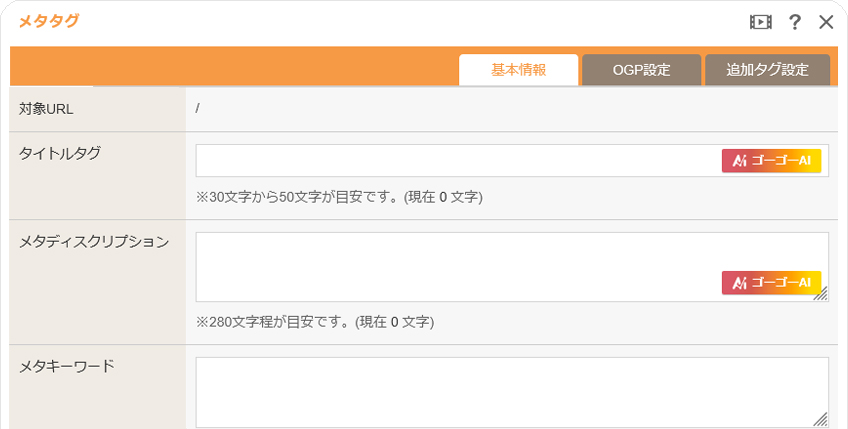Click the タイトルタグ field label

point(60,153)
